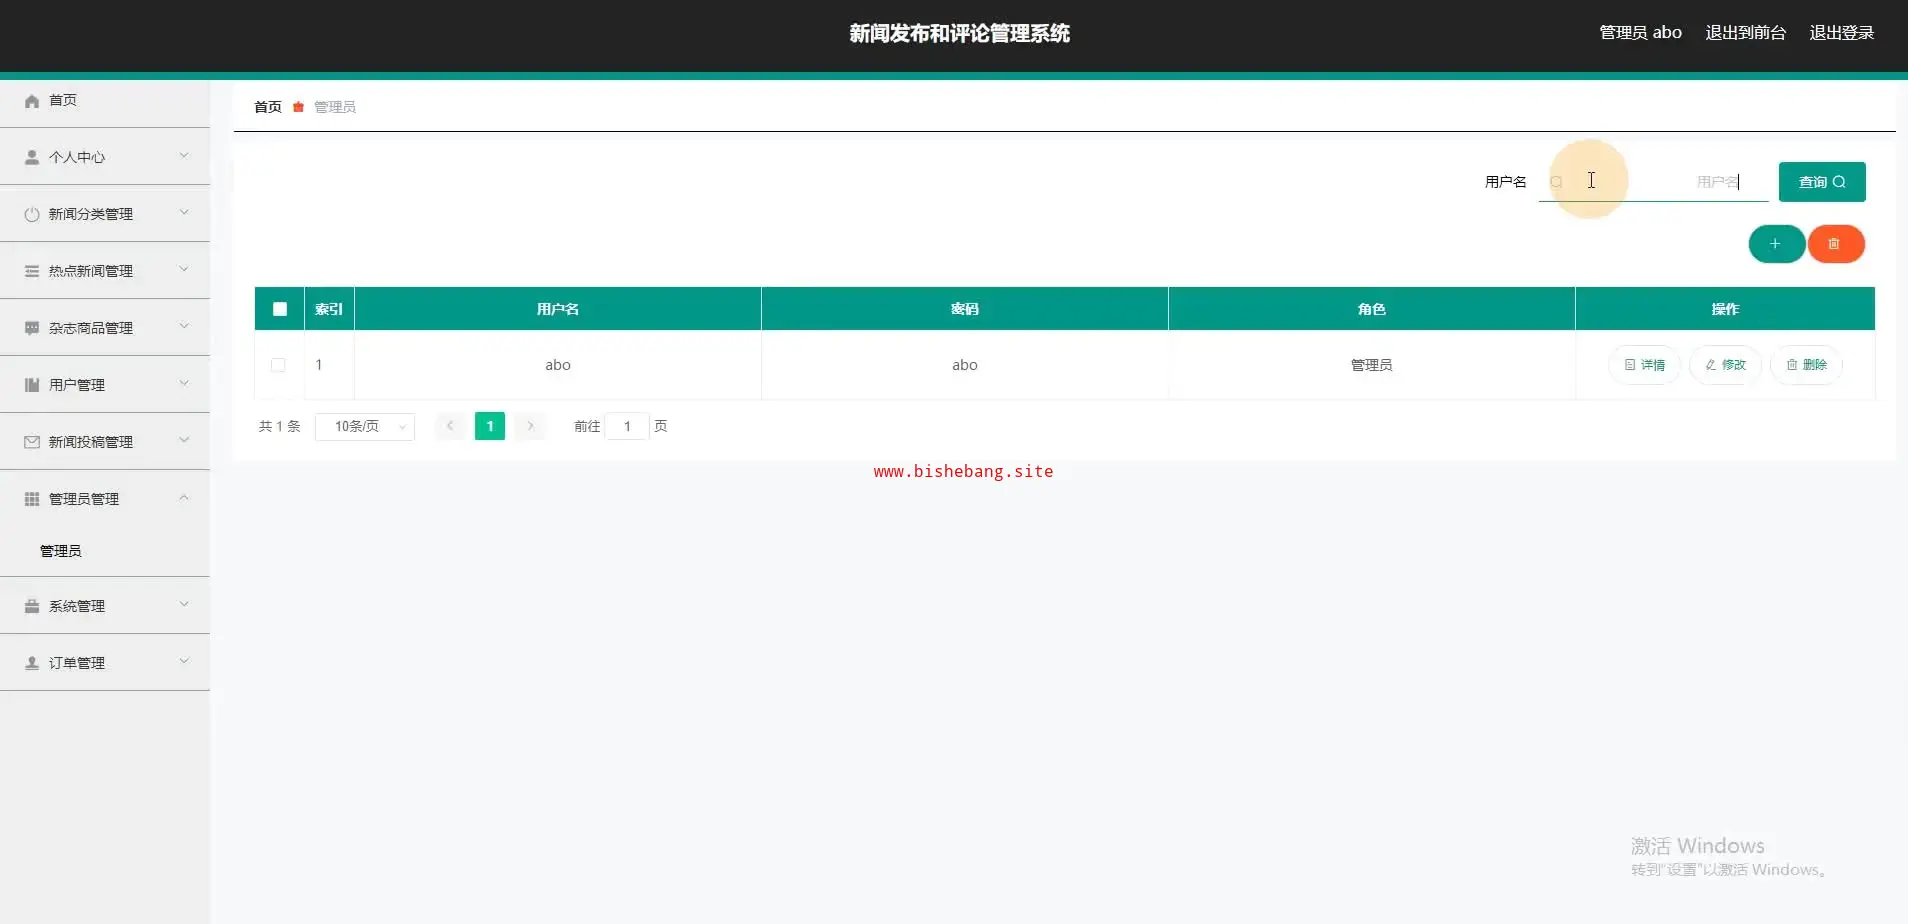
Task: Collapse the 管理员管理 menu chevron
Action: tap(184, 498)
